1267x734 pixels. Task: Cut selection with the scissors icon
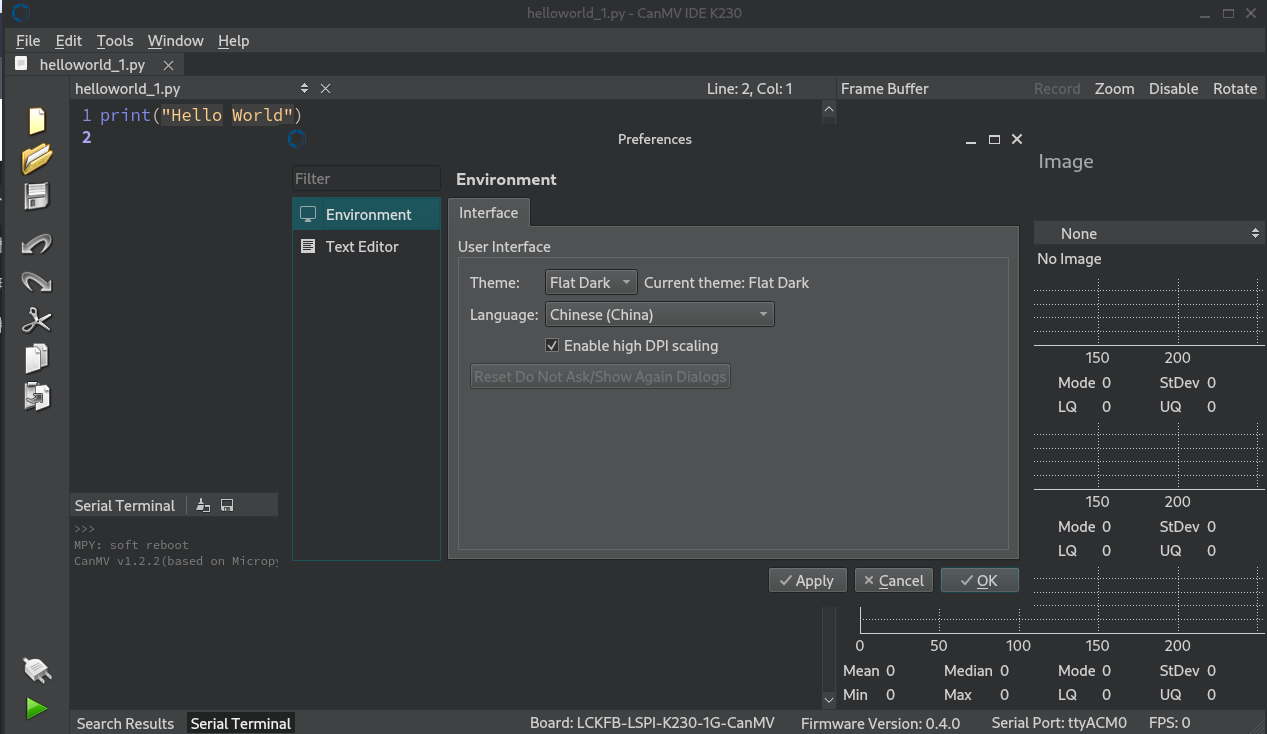37,320
